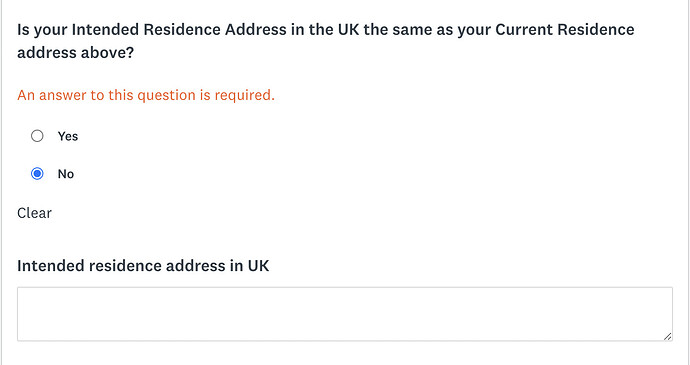Click the word Clear below radio options
The height and width of the screenshot is (365, 690).
pos(34,213)
